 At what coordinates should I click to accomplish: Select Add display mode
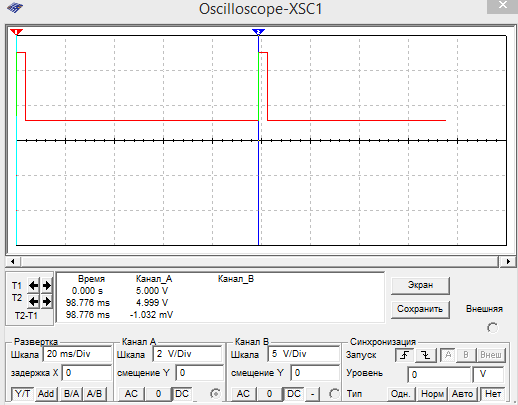[46, 394]
